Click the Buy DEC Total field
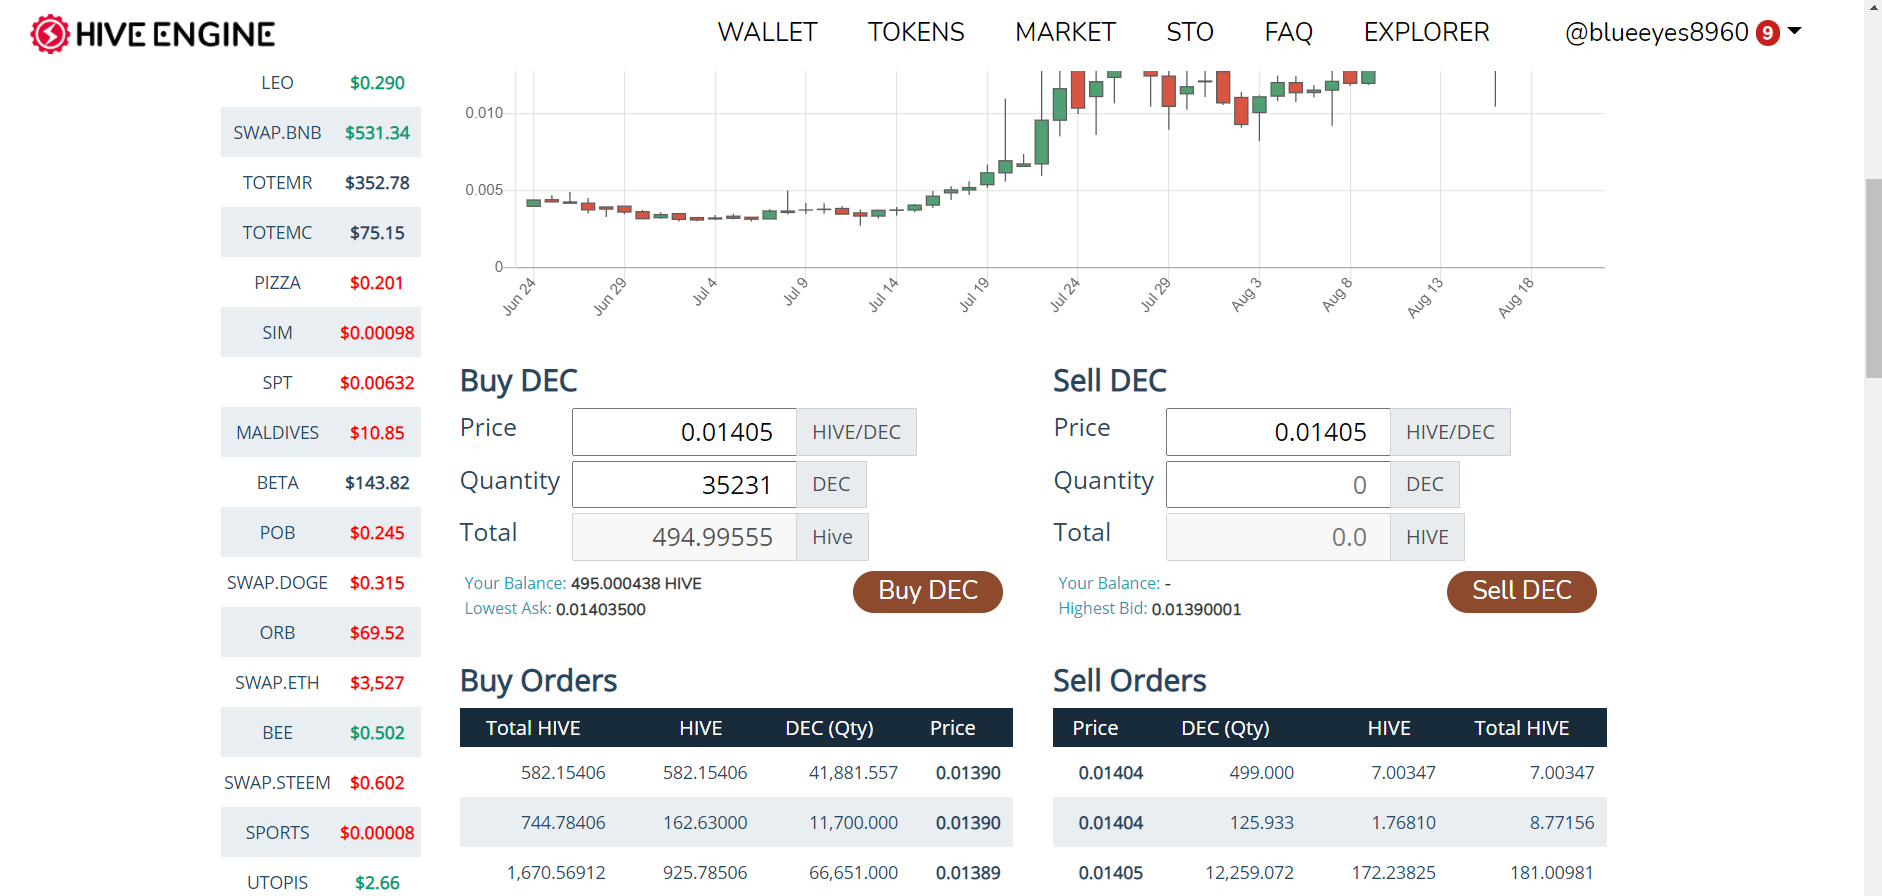Viewport: 1882px width, 896px height. click(x=684, y=537)
